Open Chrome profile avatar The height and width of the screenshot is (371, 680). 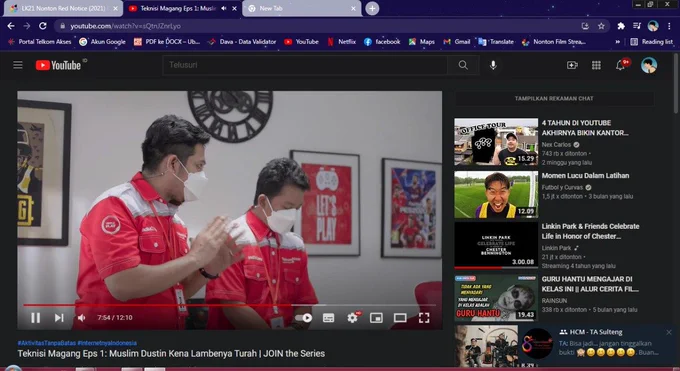coord(653,26)
